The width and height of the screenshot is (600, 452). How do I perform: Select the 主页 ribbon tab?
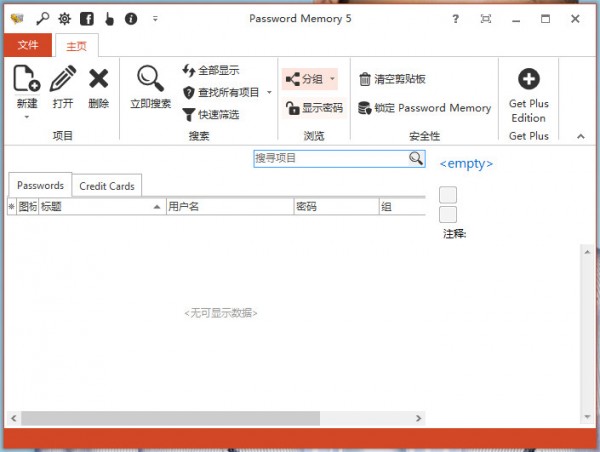click(77, 46)
